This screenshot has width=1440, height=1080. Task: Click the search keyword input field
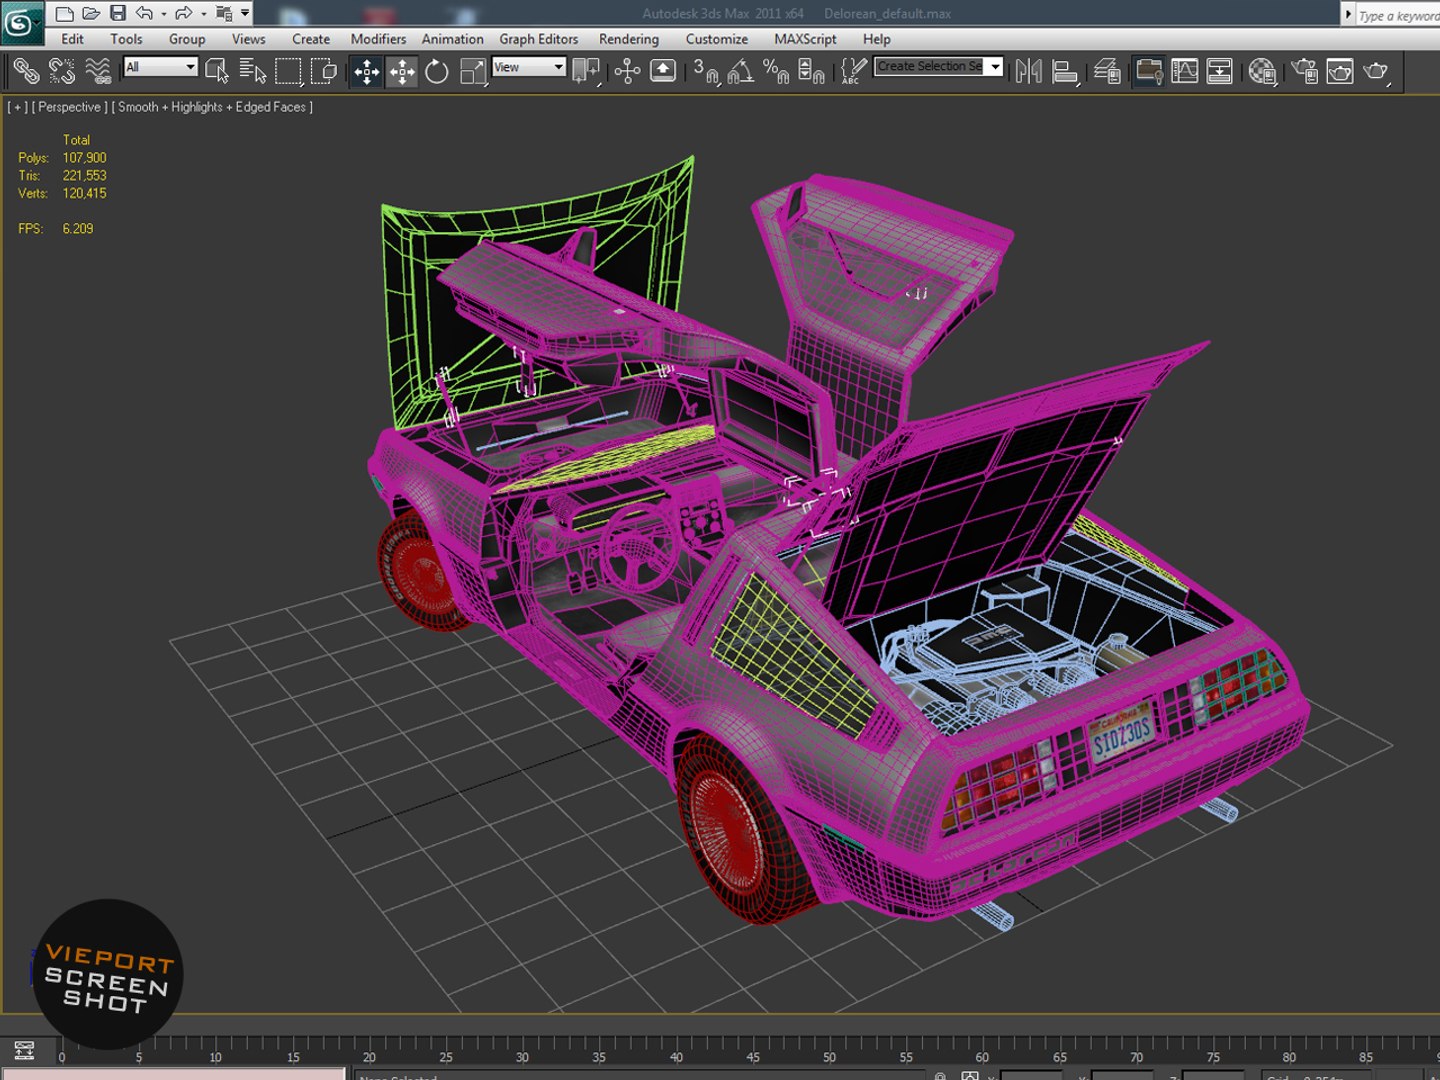pyautogui.click(x=1398, y=15)
